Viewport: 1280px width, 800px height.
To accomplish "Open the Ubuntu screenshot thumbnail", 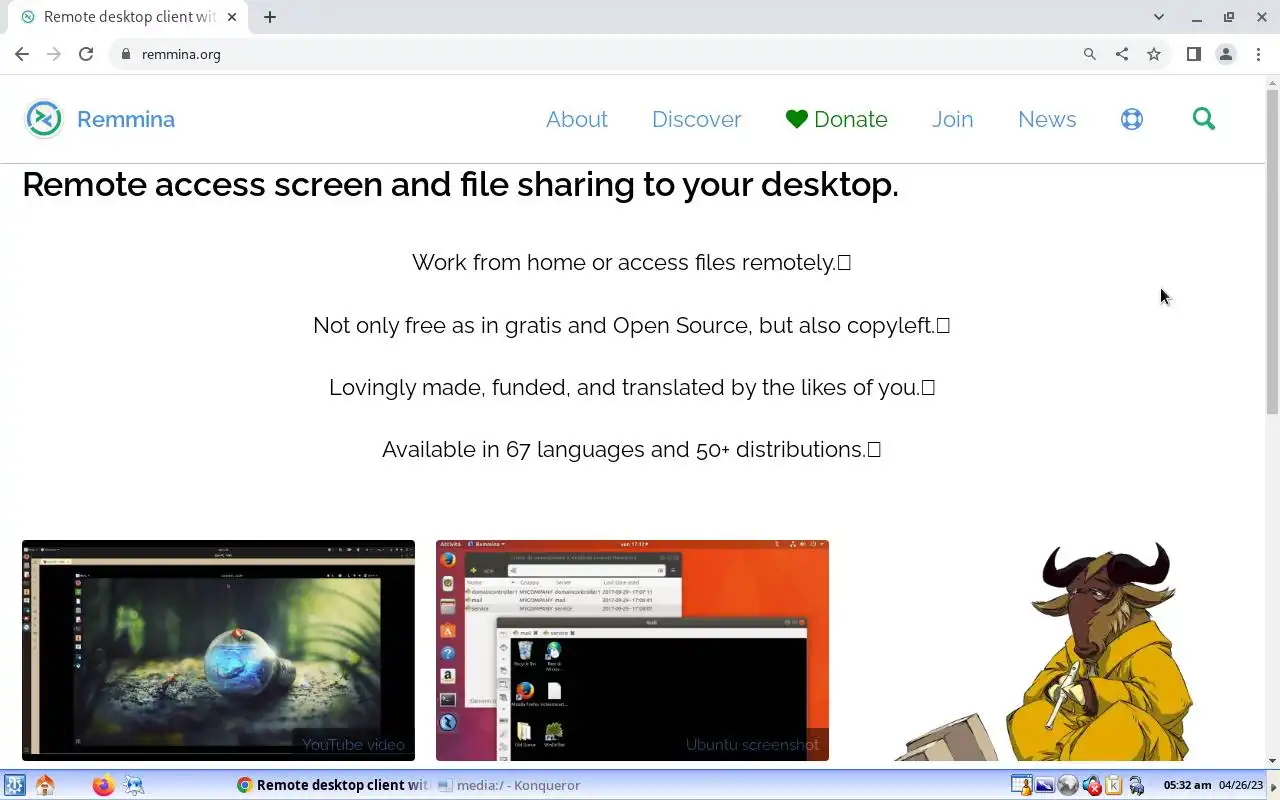I will (632, 650).
